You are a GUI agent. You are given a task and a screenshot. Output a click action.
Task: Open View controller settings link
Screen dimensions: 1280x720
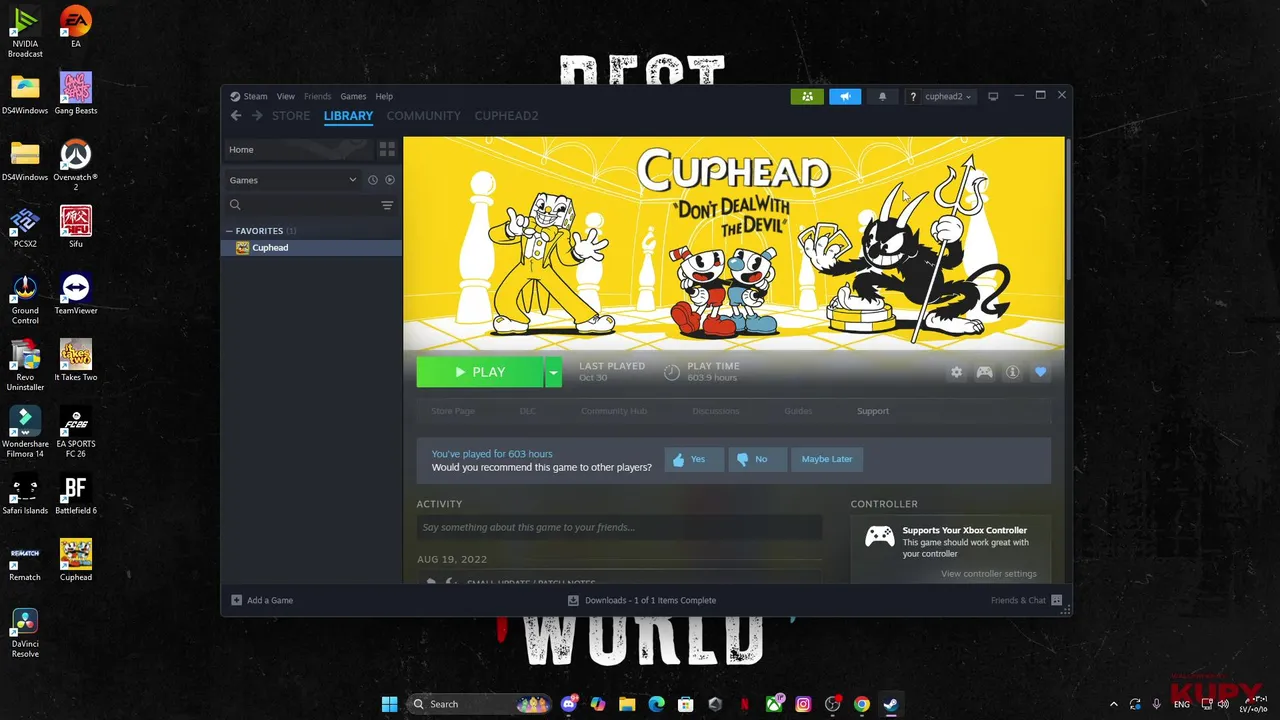988,574
